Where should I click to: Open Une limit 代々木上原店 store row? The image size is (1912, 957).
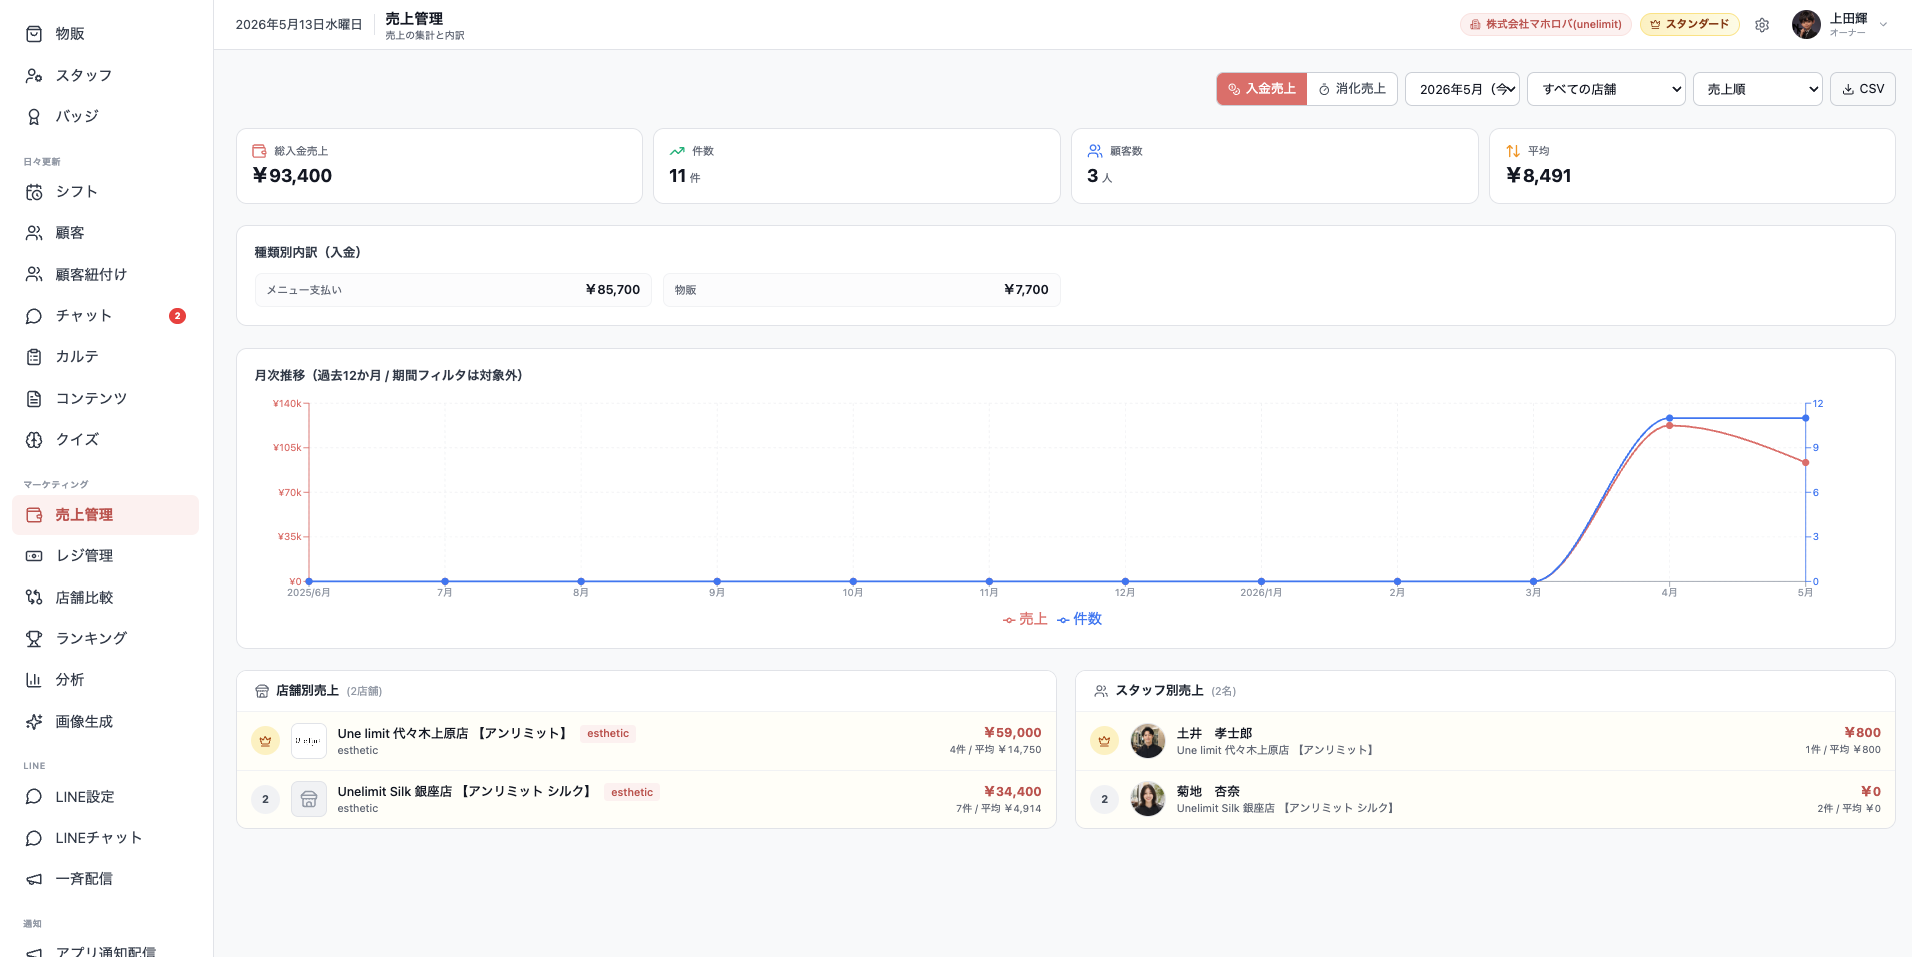pos(646,741)
